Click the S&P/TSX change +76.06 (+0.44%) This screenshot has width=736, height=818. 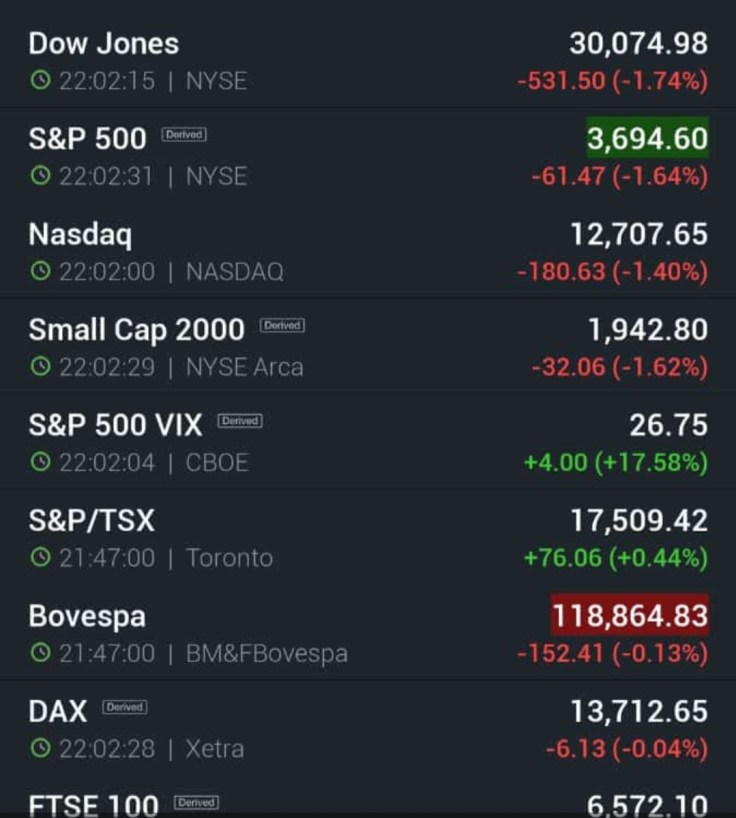click(x=615, y=558)
